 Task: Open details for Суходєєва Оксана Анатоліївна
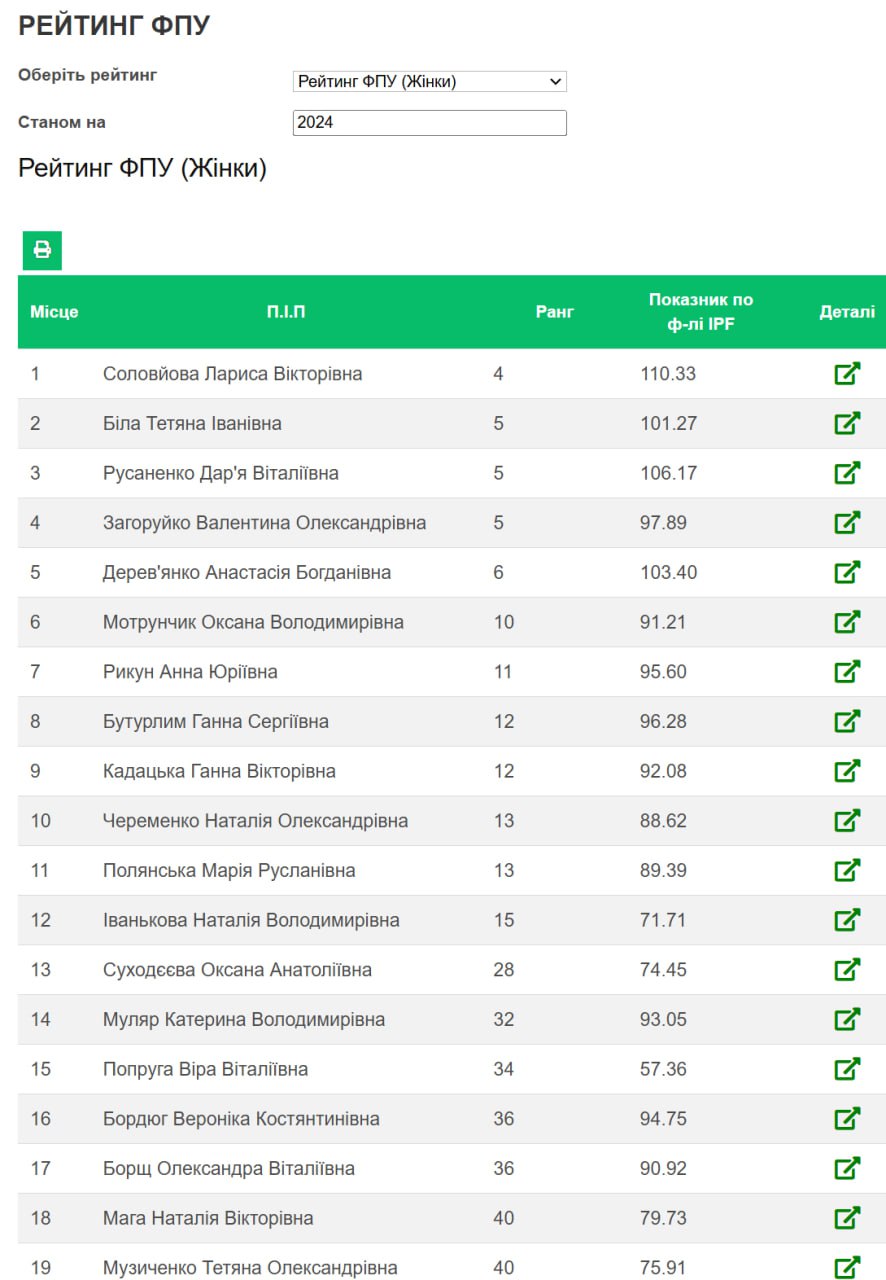847,970
